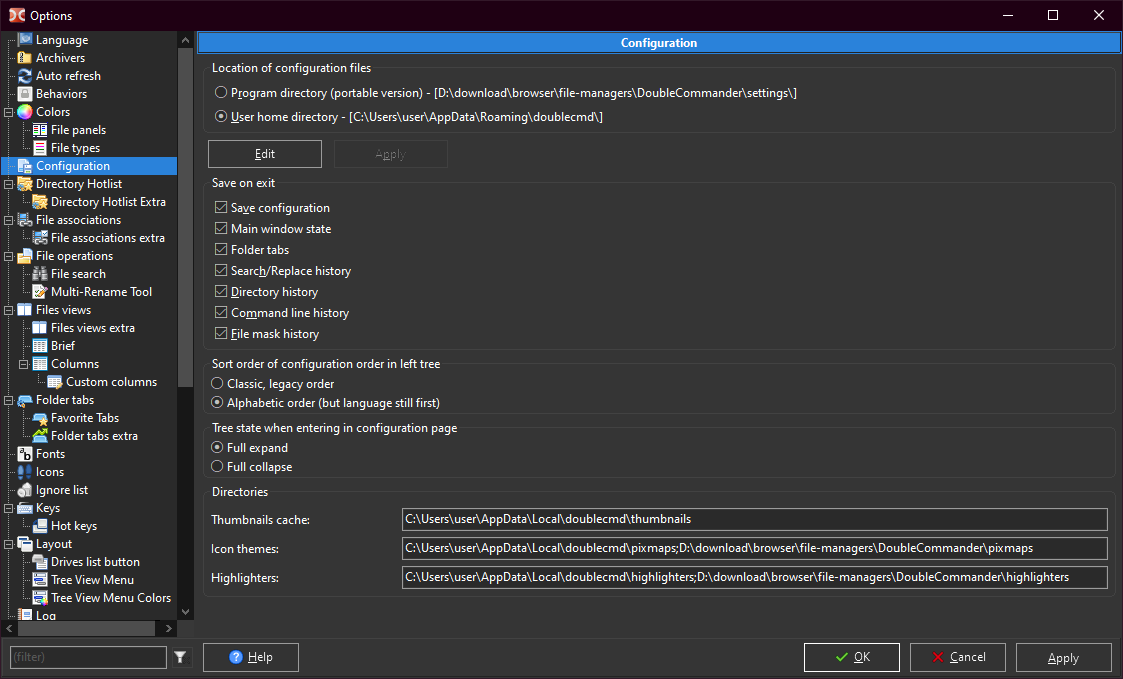Viewport: 1123px width, 679px height.
Task: Uncheck Folder tabs save on exit
Action: [x=221, y=250]
